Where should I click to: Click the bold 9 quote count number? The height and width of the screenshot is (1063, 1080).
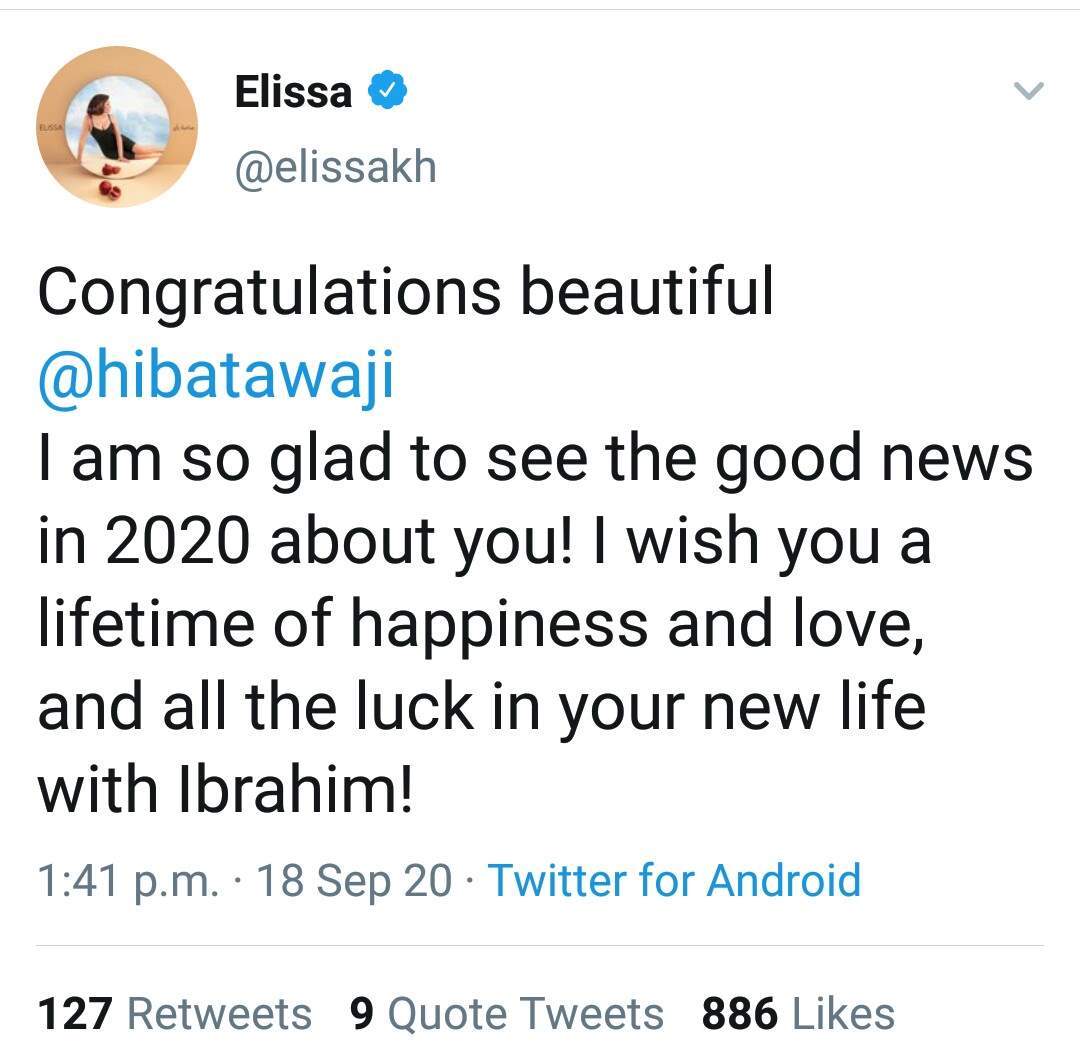click(362, 1013)
